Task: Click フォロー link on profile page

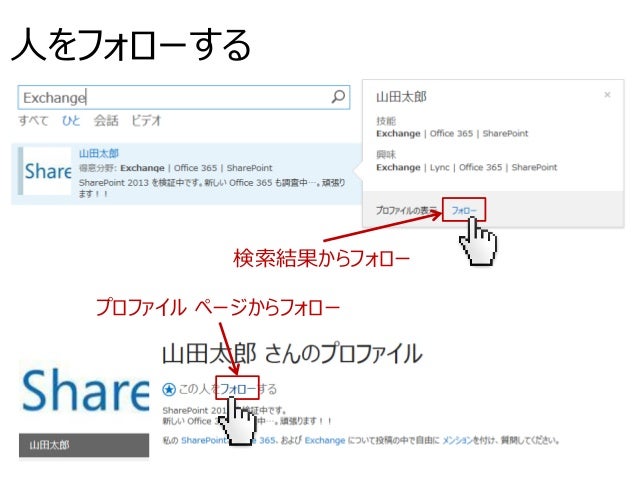Action: point(238,389)
